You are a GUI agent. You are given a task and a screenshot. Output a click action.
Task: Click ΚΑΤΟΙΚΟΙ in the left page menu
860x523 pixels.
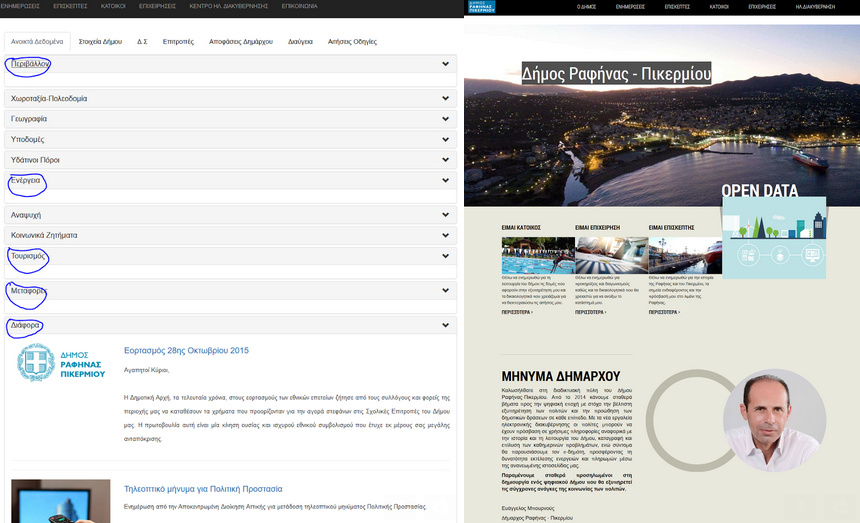pyautogui.click(x=113, y=6)
